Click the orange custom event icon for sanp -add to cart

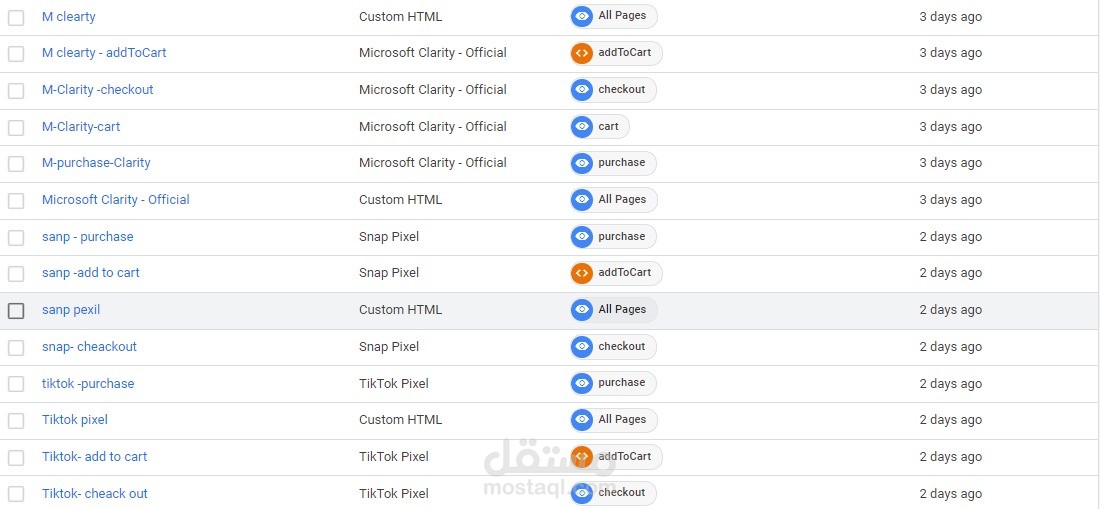582,273
